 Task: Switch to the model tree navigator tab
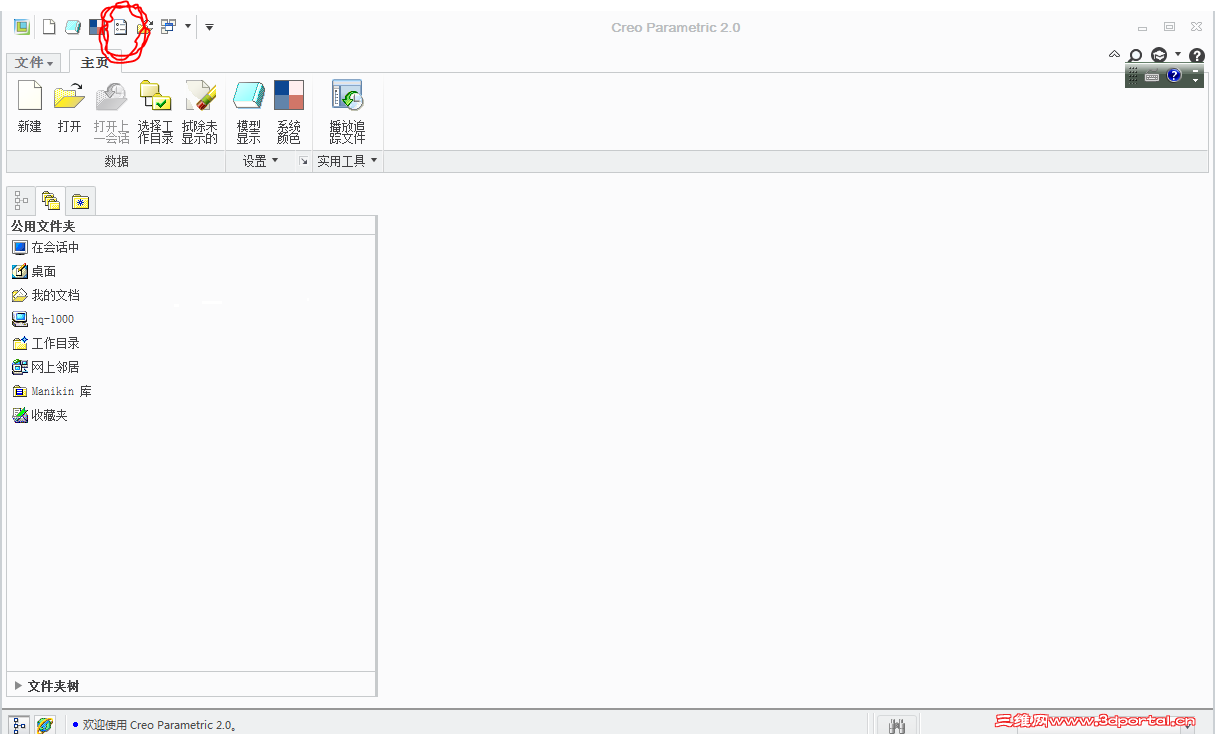tap(21, 201)
